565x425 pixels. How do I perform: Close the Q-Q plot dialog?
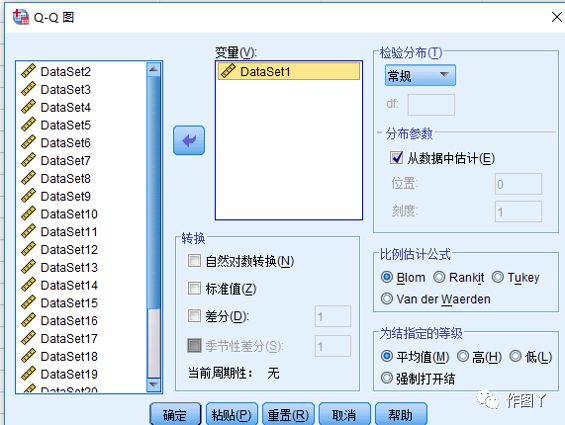click(557, 17)
